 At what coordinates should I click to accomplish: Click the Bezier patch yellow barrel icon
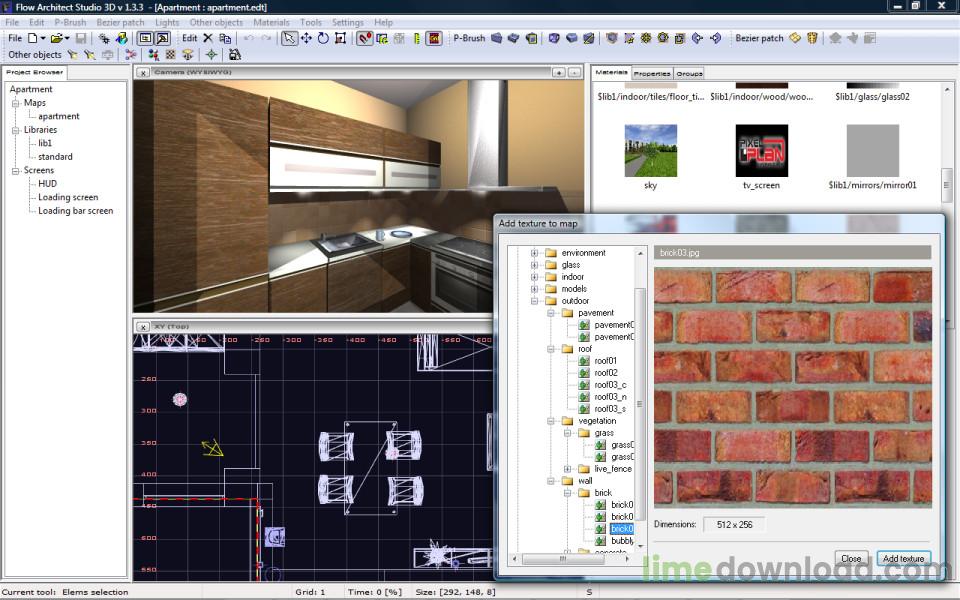point(812,38)
